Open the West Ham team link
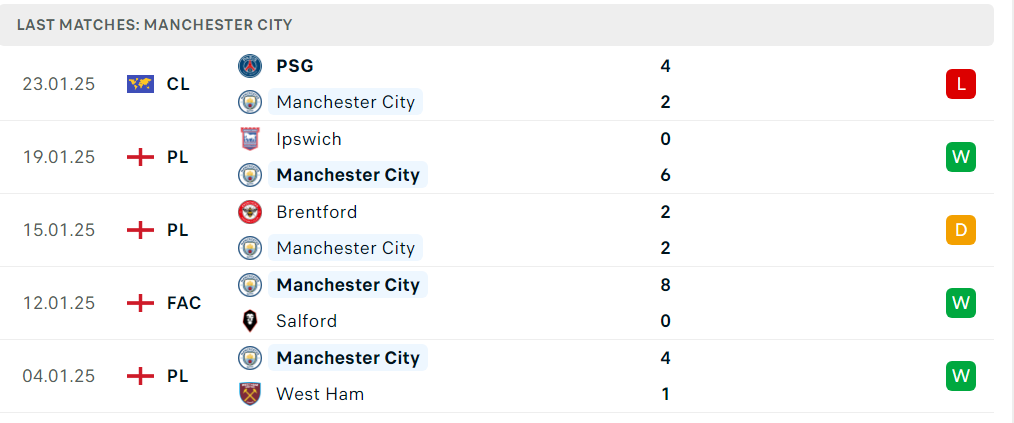 click(x=320, y=395)
